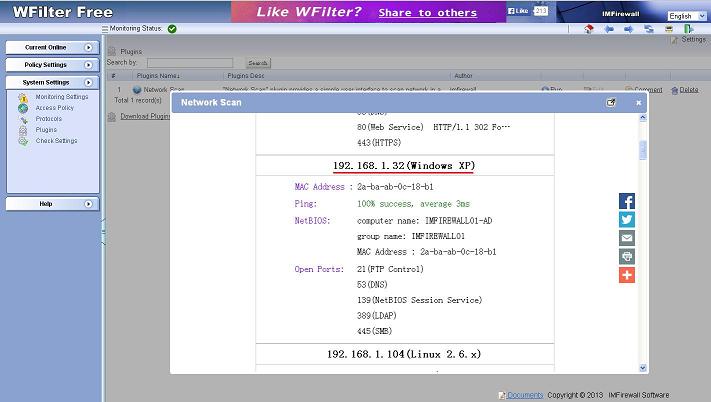Click the green logout door icon
Image resolution: width=711 pixels, height=402 pixels.
point(688,29)
